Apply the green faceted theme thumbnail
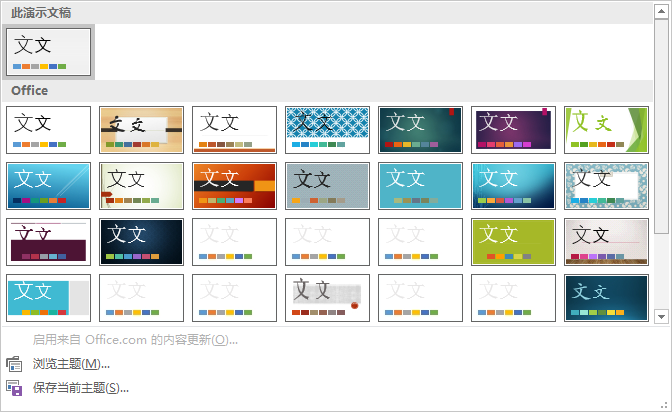672x412 pixels. click(606, 130)
